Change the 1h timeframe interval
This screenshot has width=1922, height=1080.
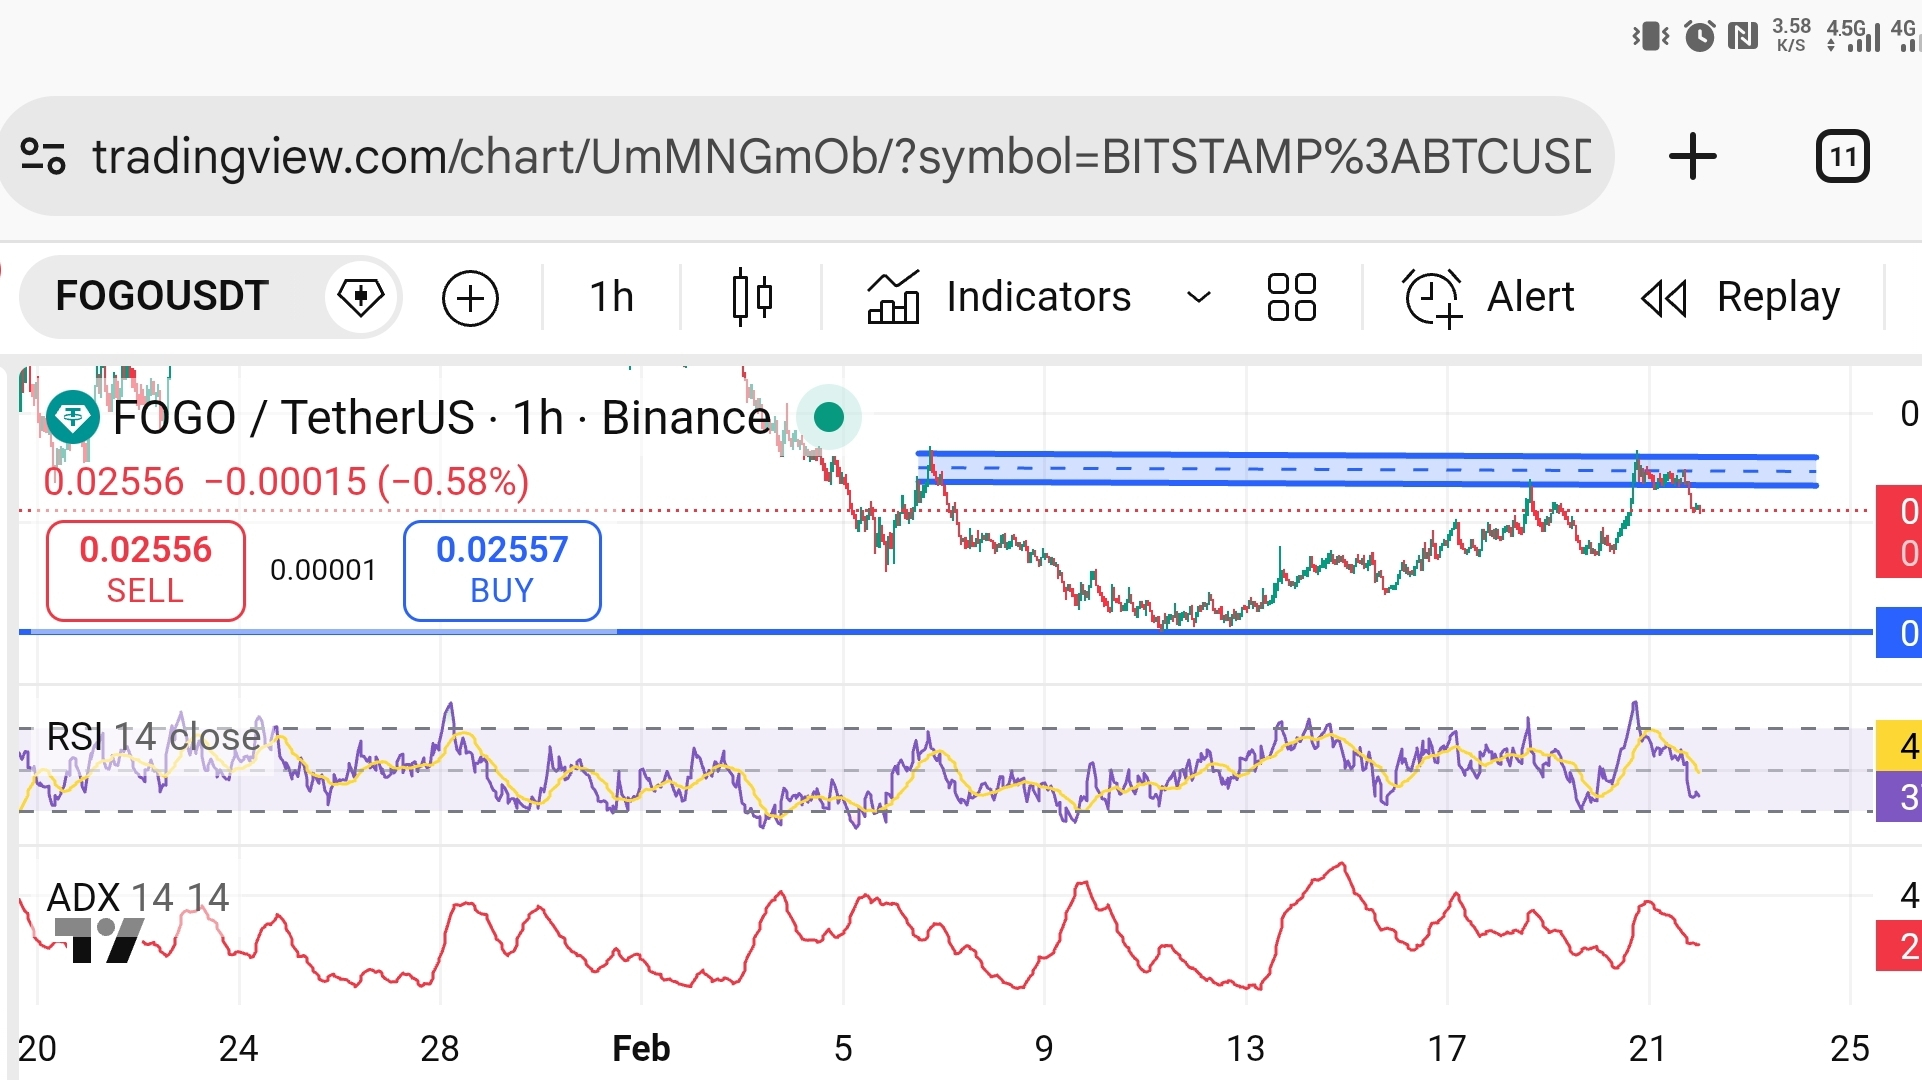coord(611,297)
